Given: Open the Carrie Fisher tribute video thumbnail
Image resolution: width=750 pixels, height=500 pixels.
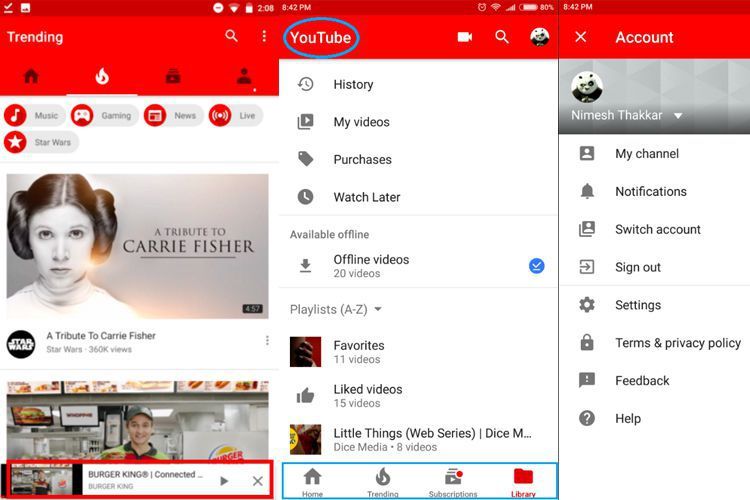Looking at the screenshot, I should [x=138, y=246].
